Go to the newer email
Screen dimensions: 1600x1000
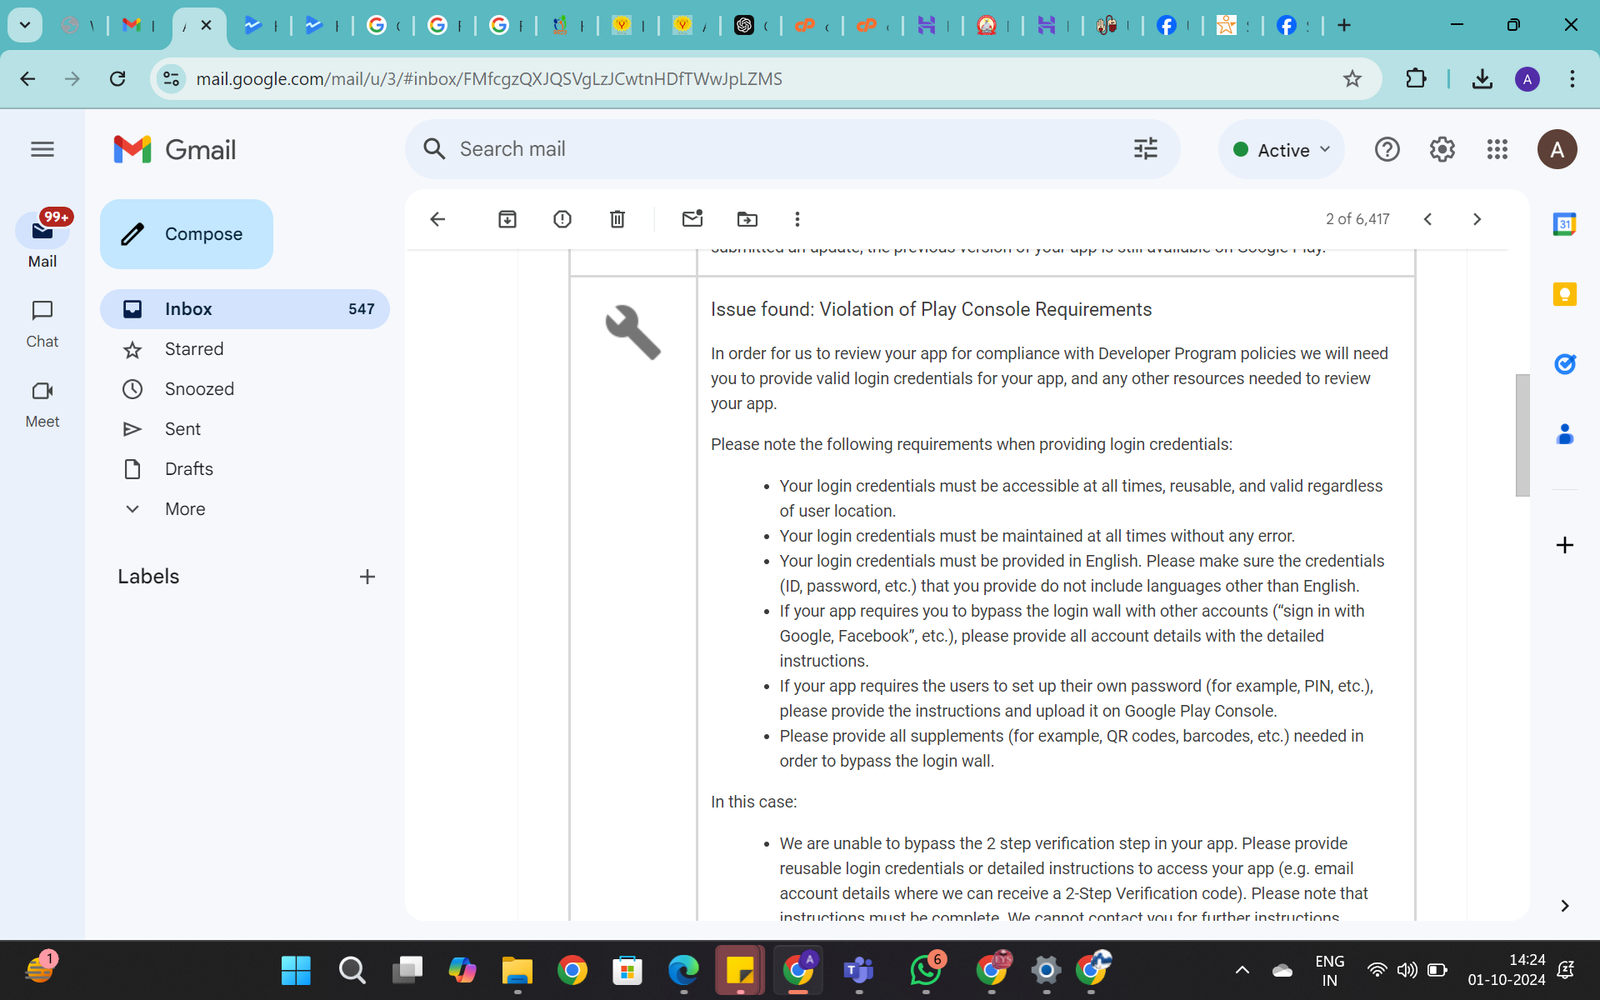coord(1428,219)
